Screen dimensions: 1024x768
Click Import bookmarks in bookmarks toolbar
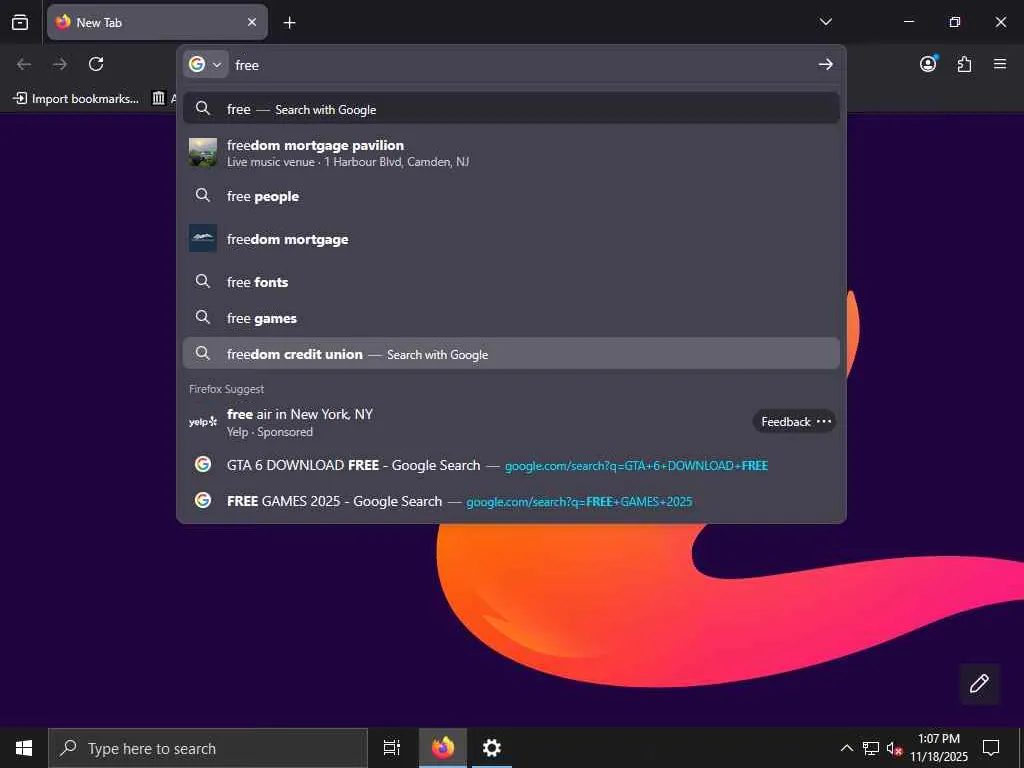click(x=76, y=99)
